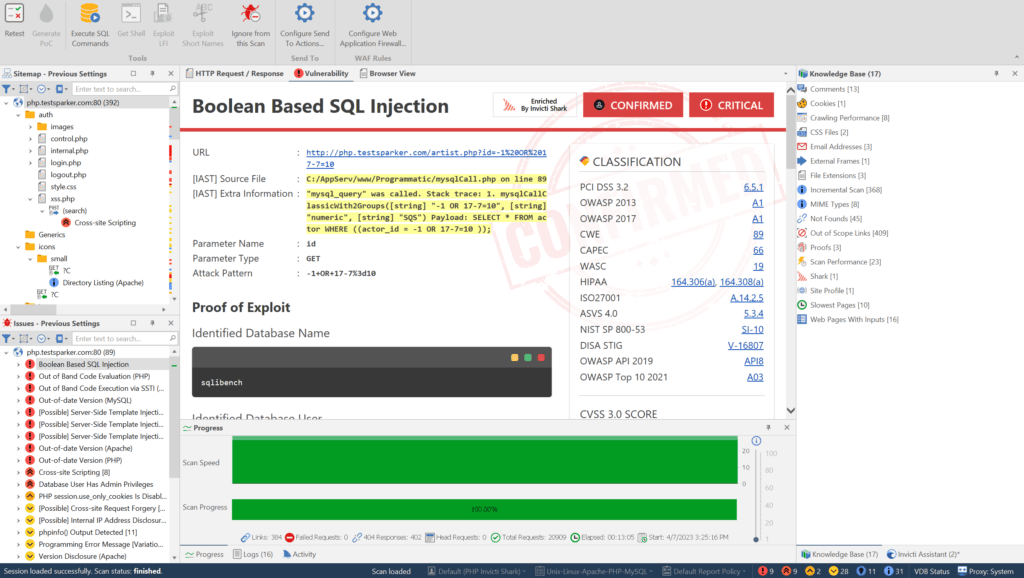The width and height of the screenshot is (1024, 578).
Task: Pin the Progress panel
Action: point(769,427)
